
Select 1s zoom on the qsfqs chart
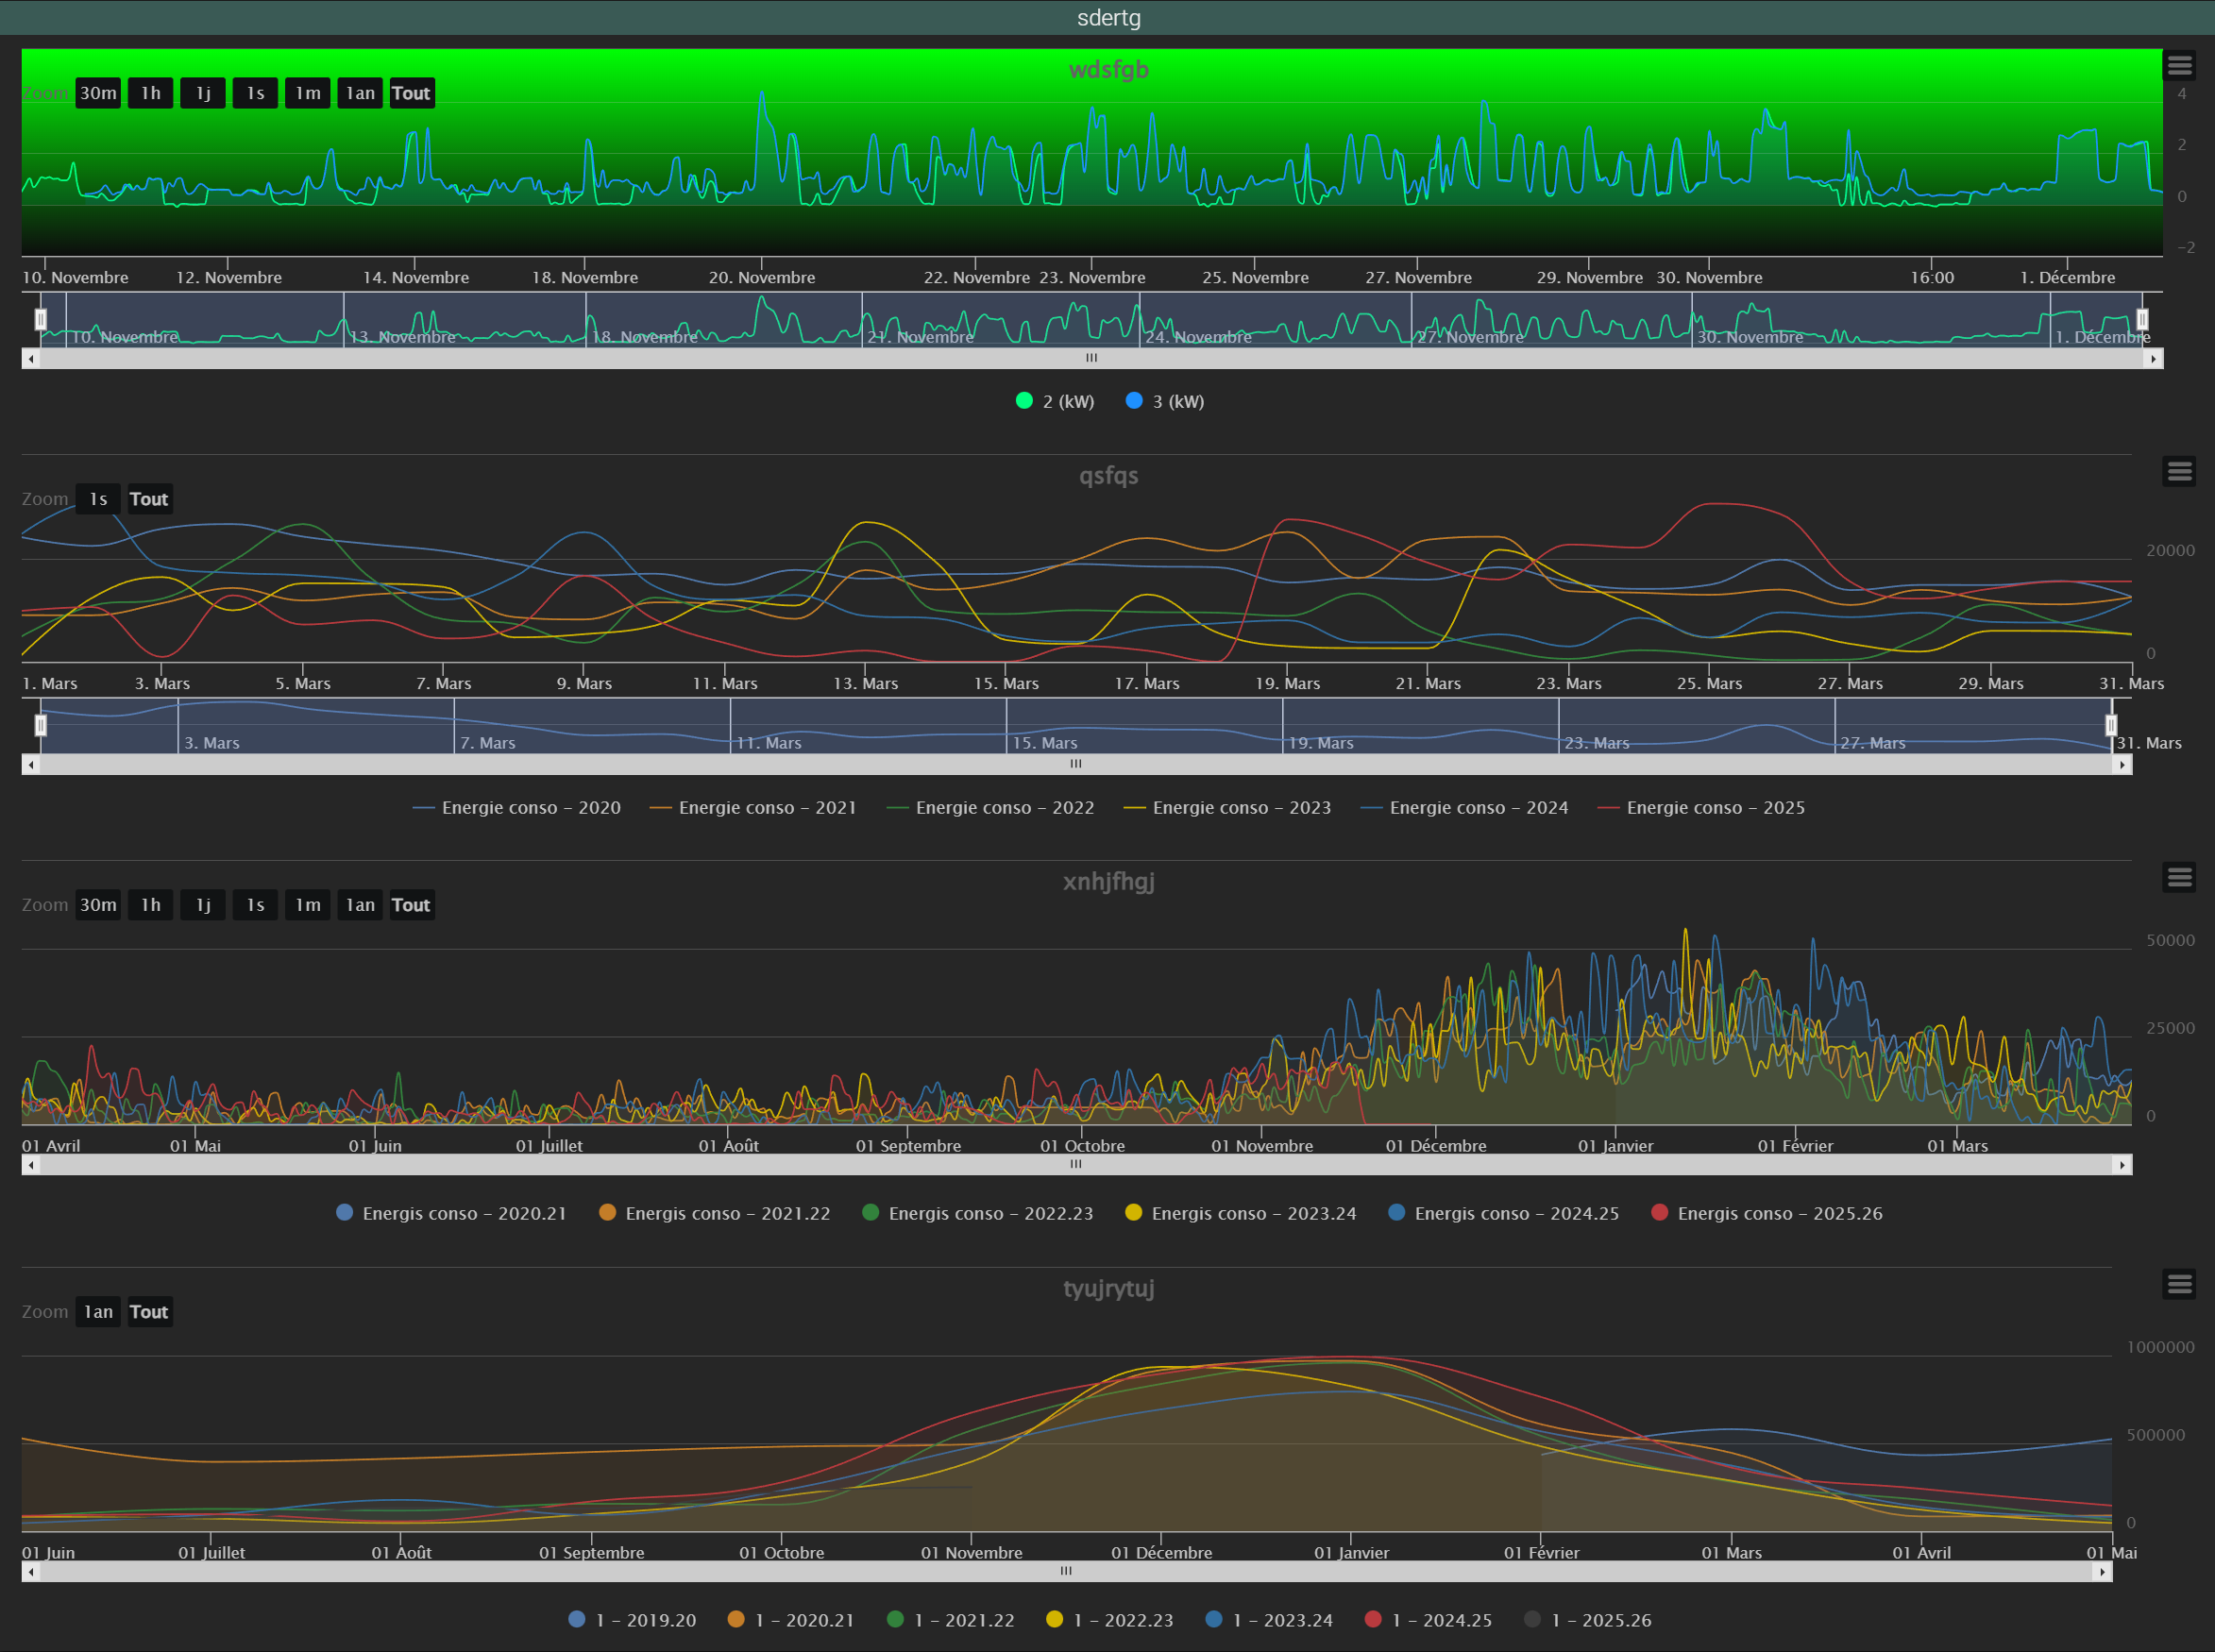pyautogui.click(x=98, y=499)
